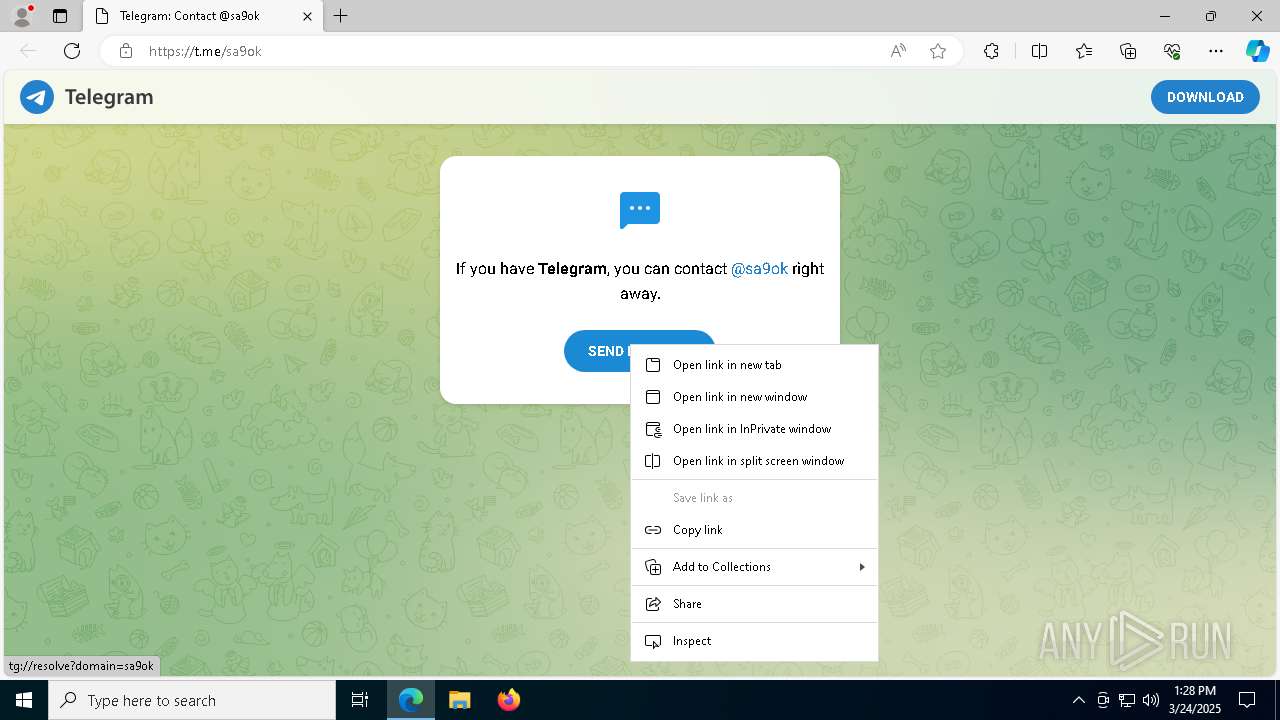Select Inspect from context menu
1280x720 pixels.
coord(754,641)
